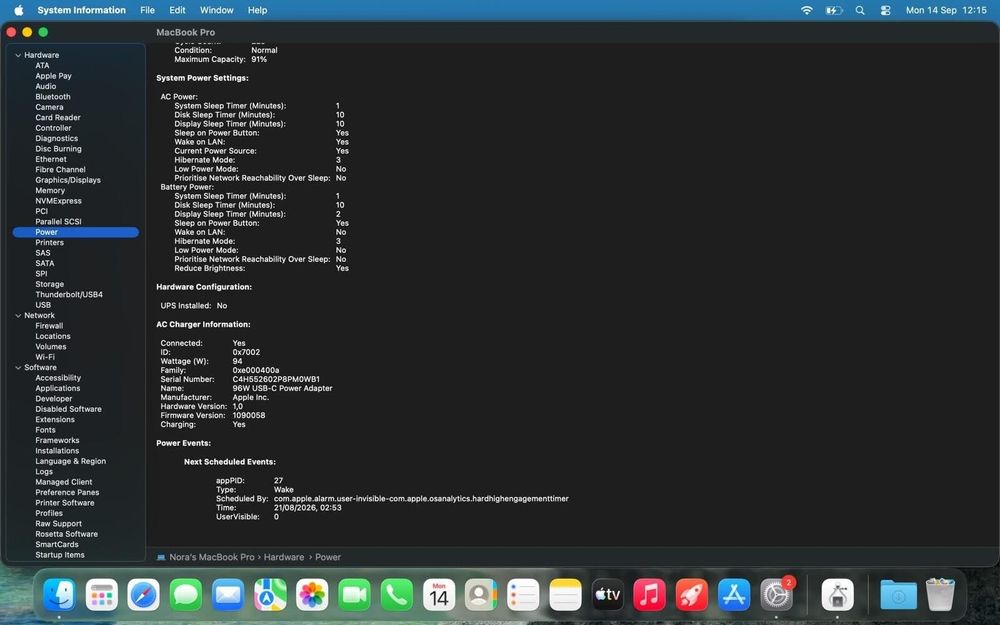This screenshot has height=625, width=1000.
Task: Select Firewall under Network
Action: [x=49, y=326]
